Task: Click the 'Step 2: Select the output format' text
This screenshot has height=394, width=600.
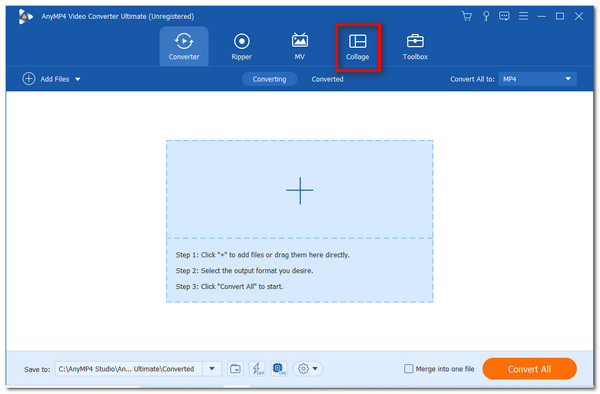Action: click(x=244, y=270)
